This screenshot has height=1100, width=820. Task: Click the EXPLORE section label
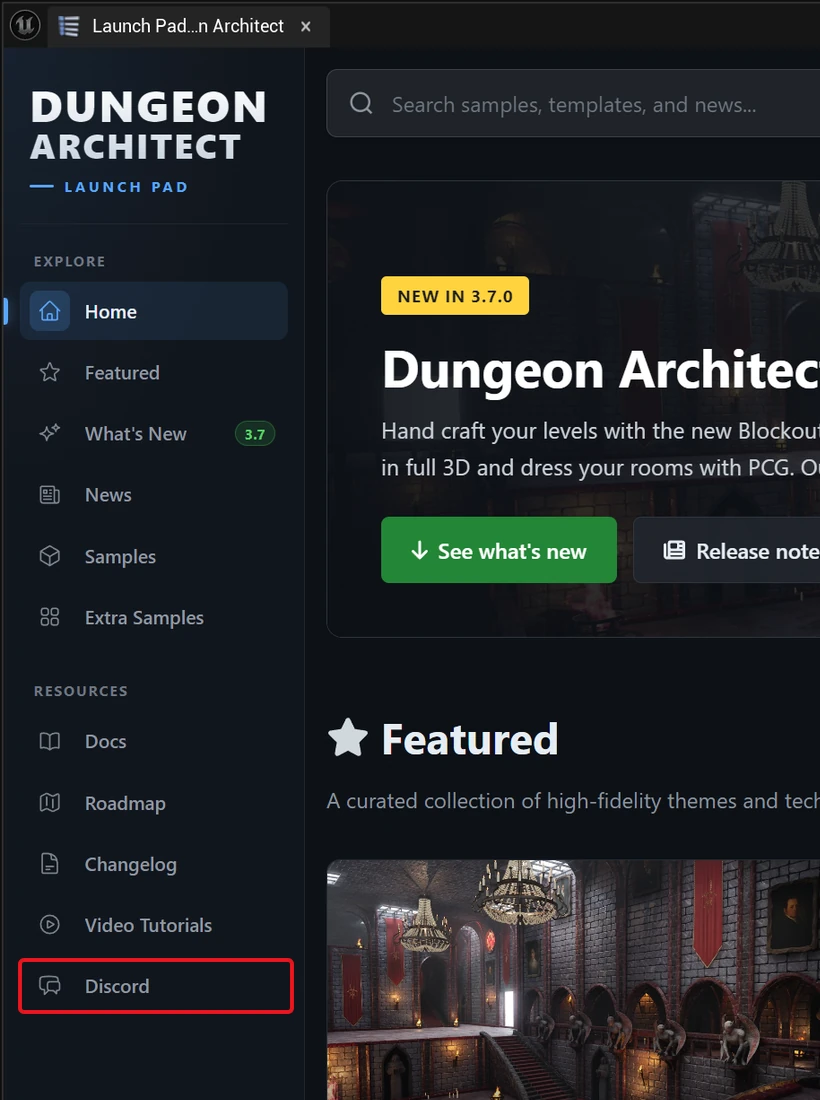coord(69,262)
